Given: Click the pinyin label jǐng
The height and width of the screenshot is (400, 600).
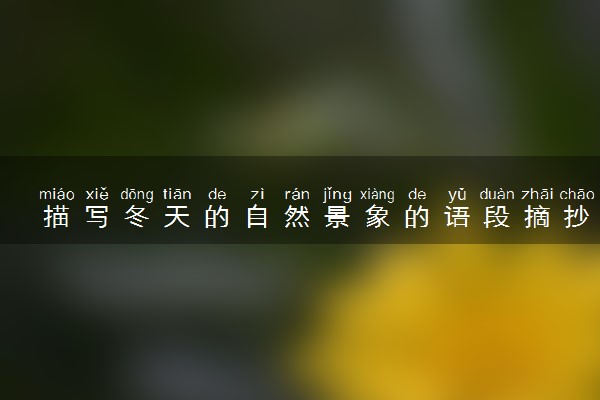Looking at the screenshot, I should pos(337,195).
